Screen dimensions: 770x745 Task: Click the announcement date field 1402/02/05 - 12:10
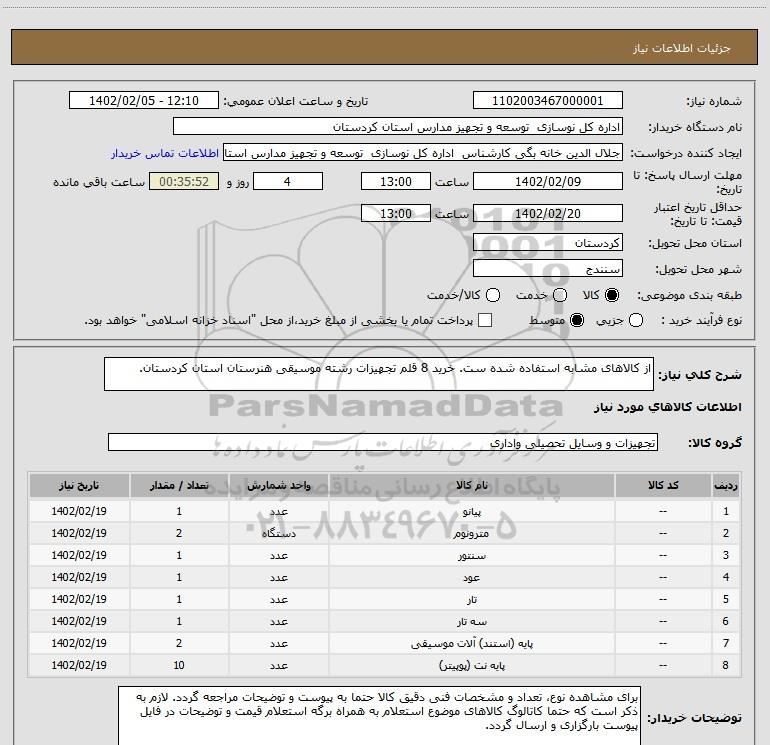point(144,101)
